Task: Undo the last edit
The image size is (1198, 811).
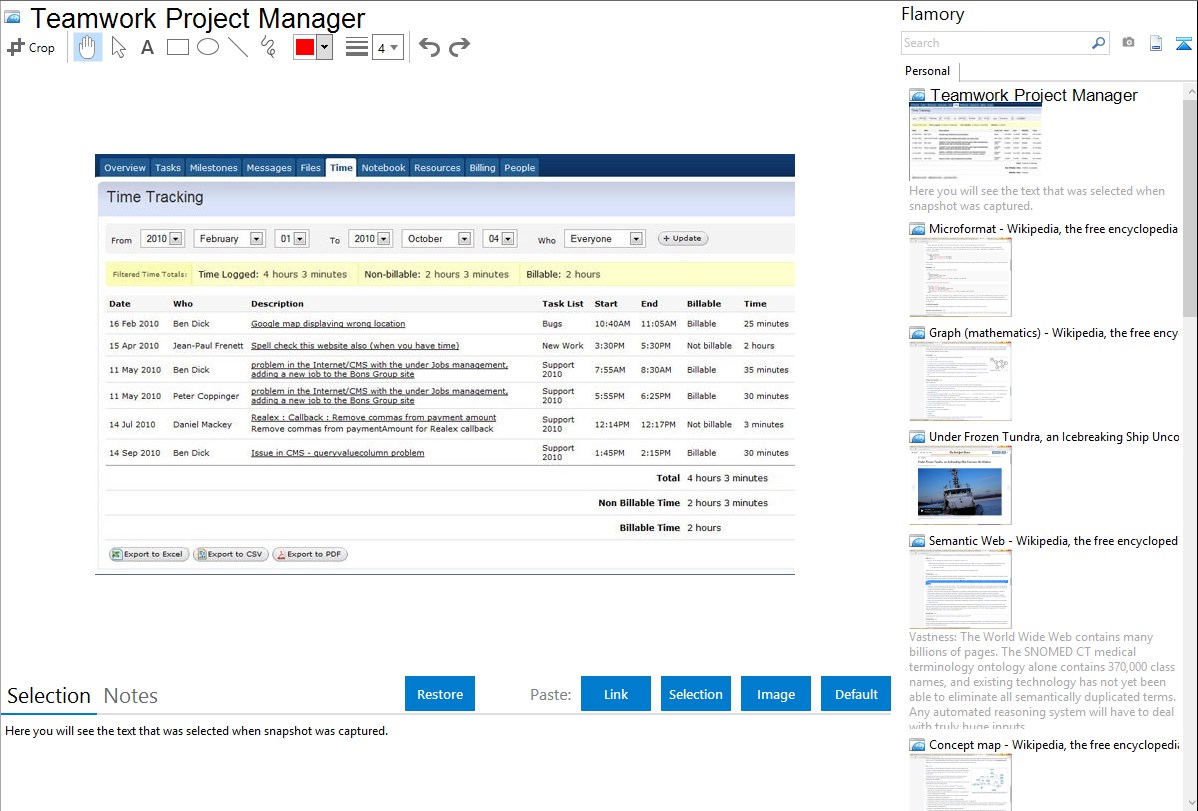Action: click(x=429, y=47)
